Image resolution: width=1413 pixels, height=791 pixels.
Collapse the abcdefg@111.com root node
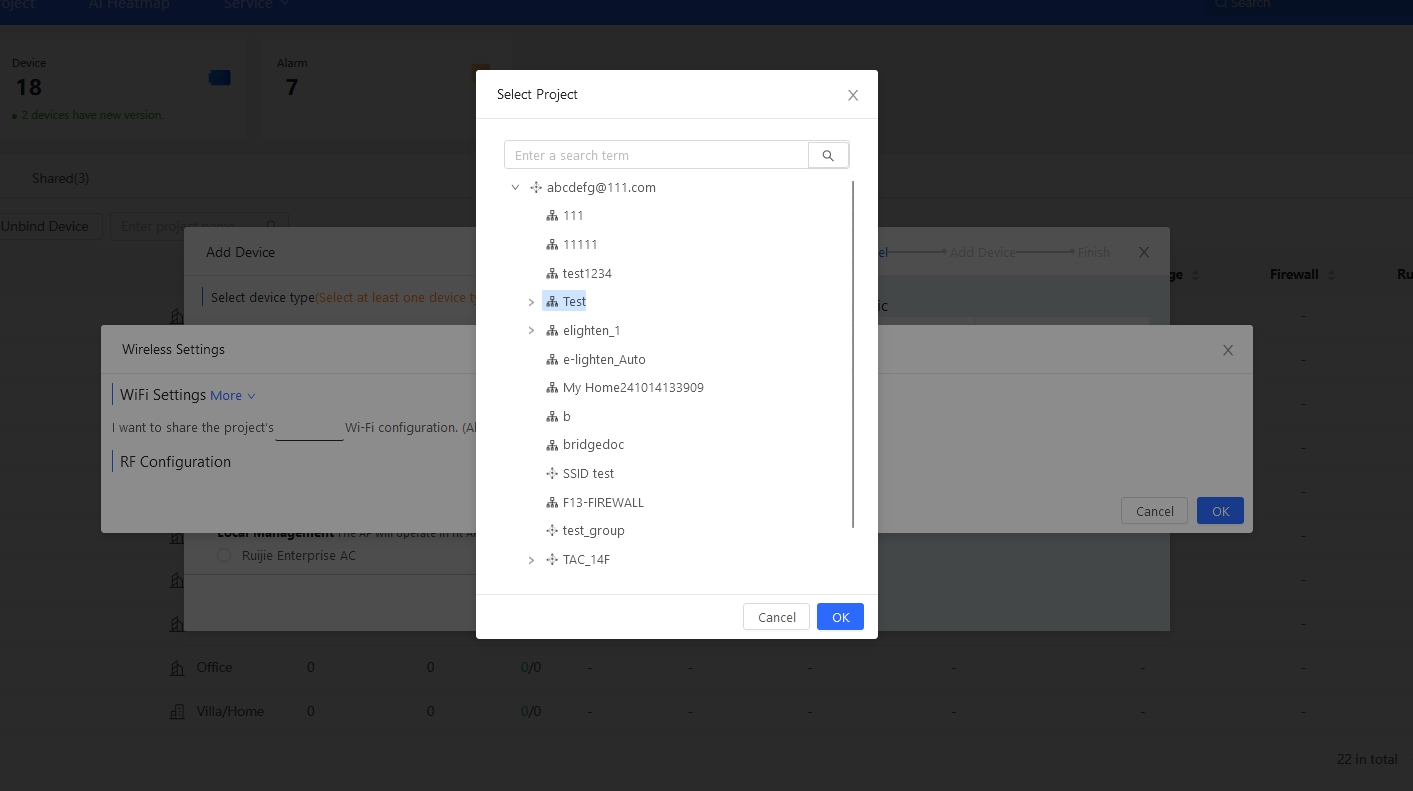tap(515, 188)
